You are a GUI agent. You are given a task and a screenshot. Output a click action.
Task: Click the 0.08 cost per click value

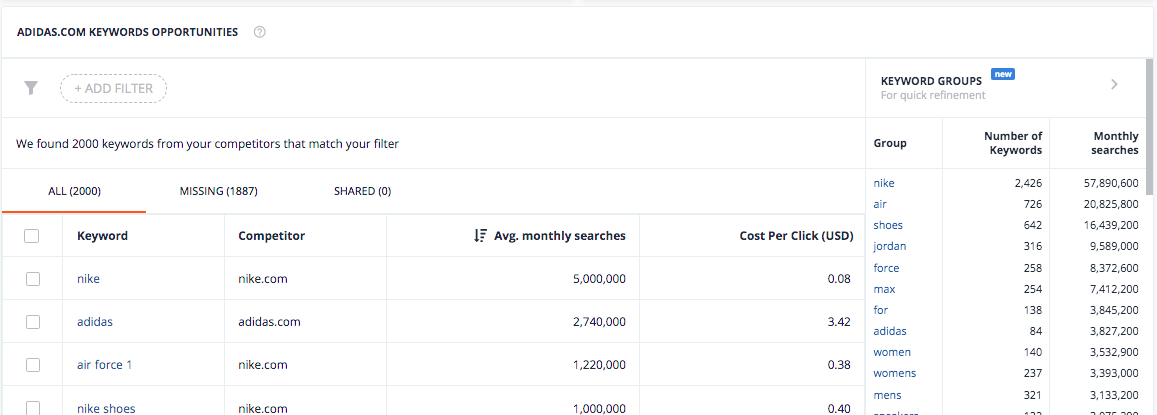(x=840, y=279)
